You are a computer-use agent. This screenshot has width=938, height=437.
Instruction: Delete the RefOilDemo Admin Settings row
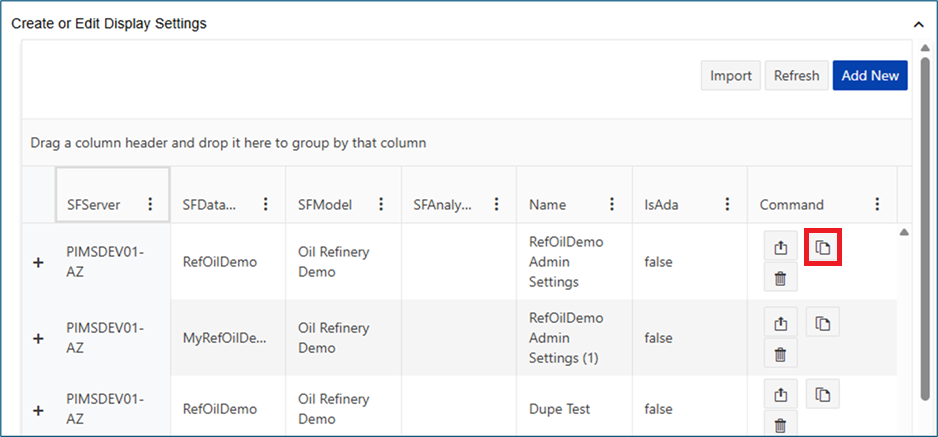pyautogui.click(x=780, y=278)
